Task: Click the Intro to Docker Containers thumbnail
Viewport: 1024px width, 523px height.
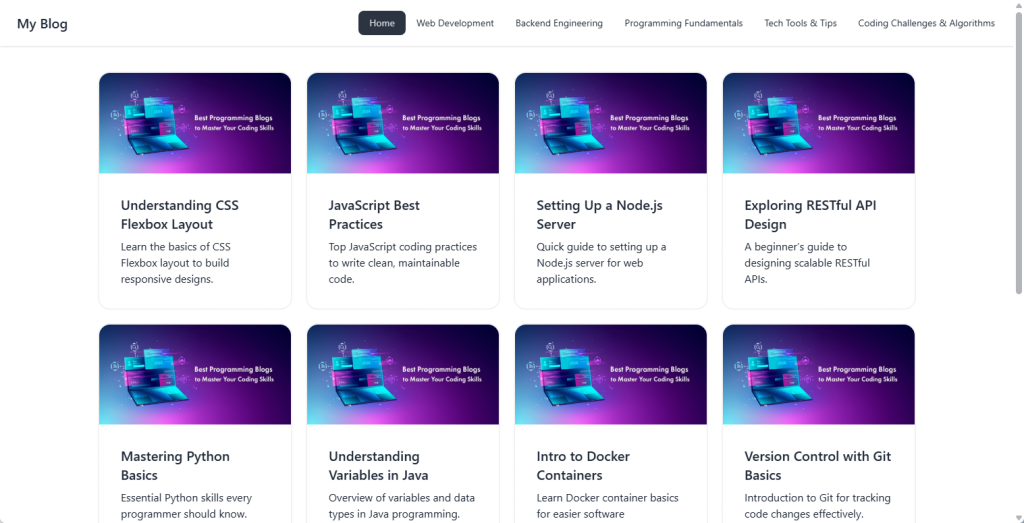Action: point(611,374)
